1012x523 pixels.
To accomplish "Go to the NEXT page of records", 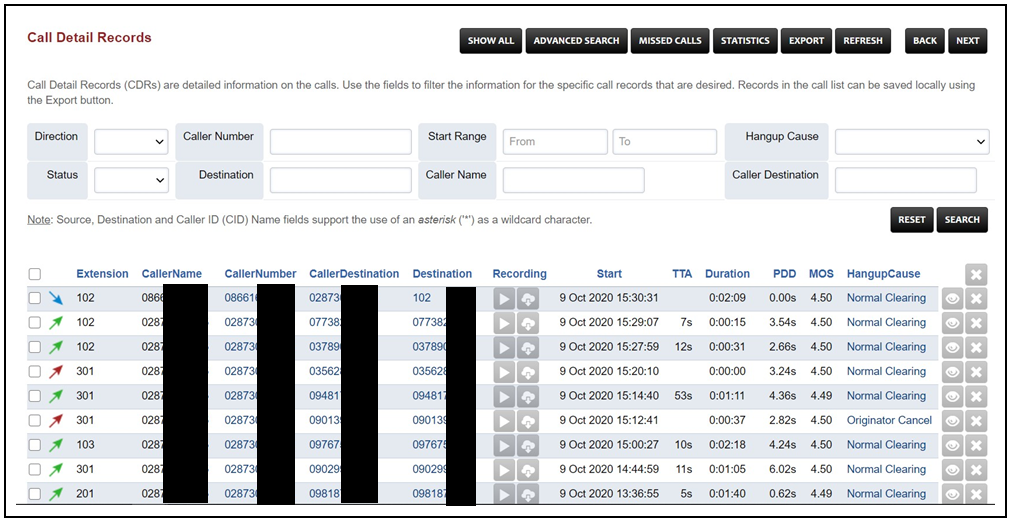I will [967, 41].
